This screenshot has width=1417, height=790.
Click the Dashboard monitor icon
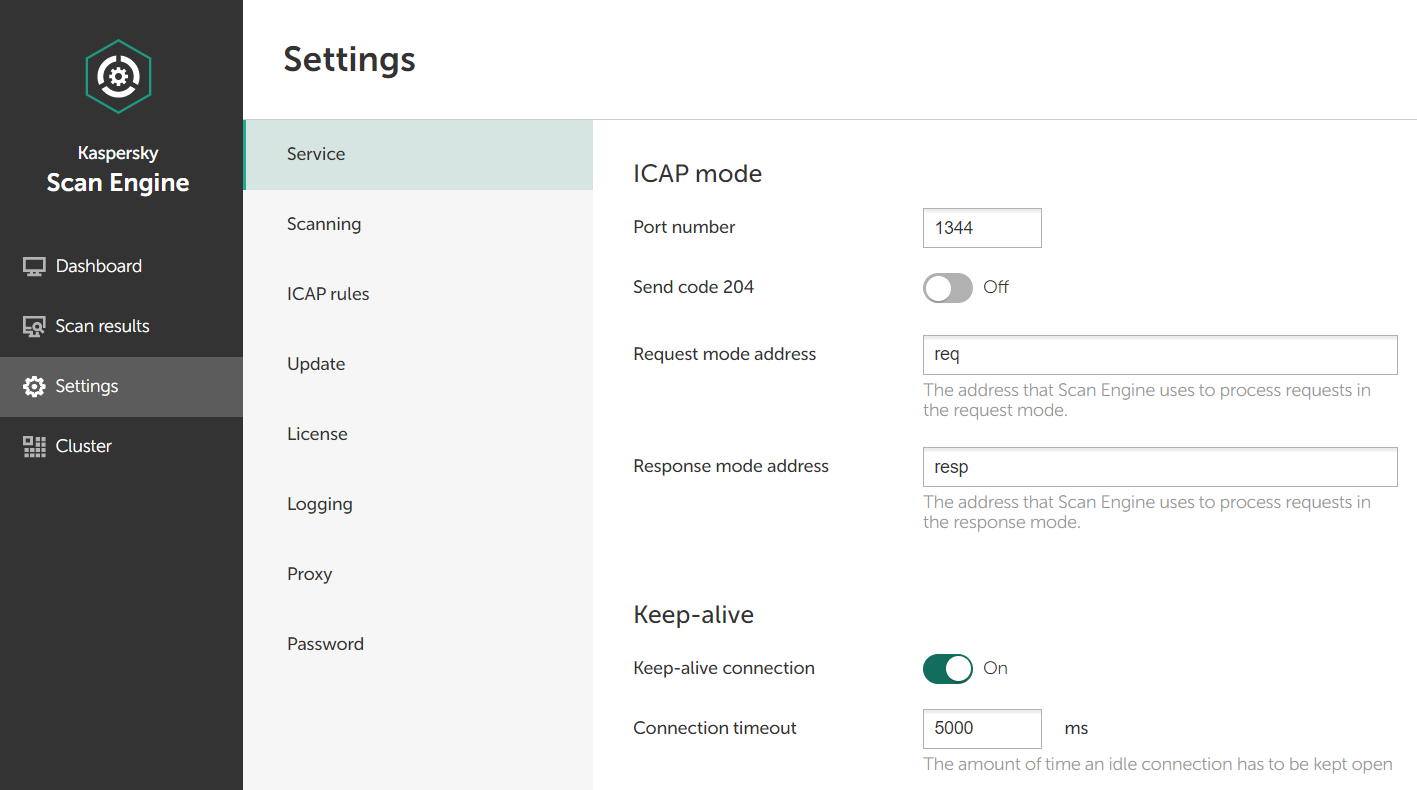coord(34,267)
